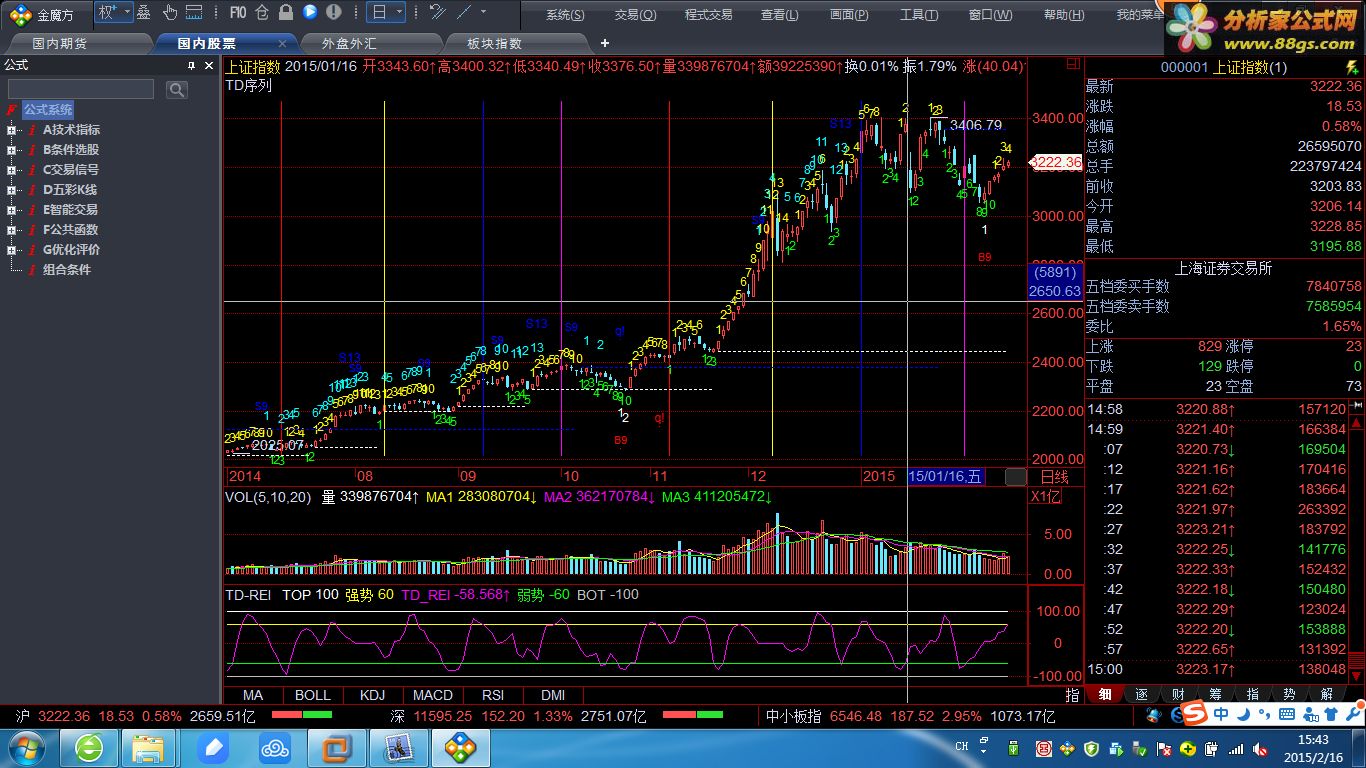Pin the 公式 panel with pushpin icon
Screen dimensions: 1366x768
193,65
